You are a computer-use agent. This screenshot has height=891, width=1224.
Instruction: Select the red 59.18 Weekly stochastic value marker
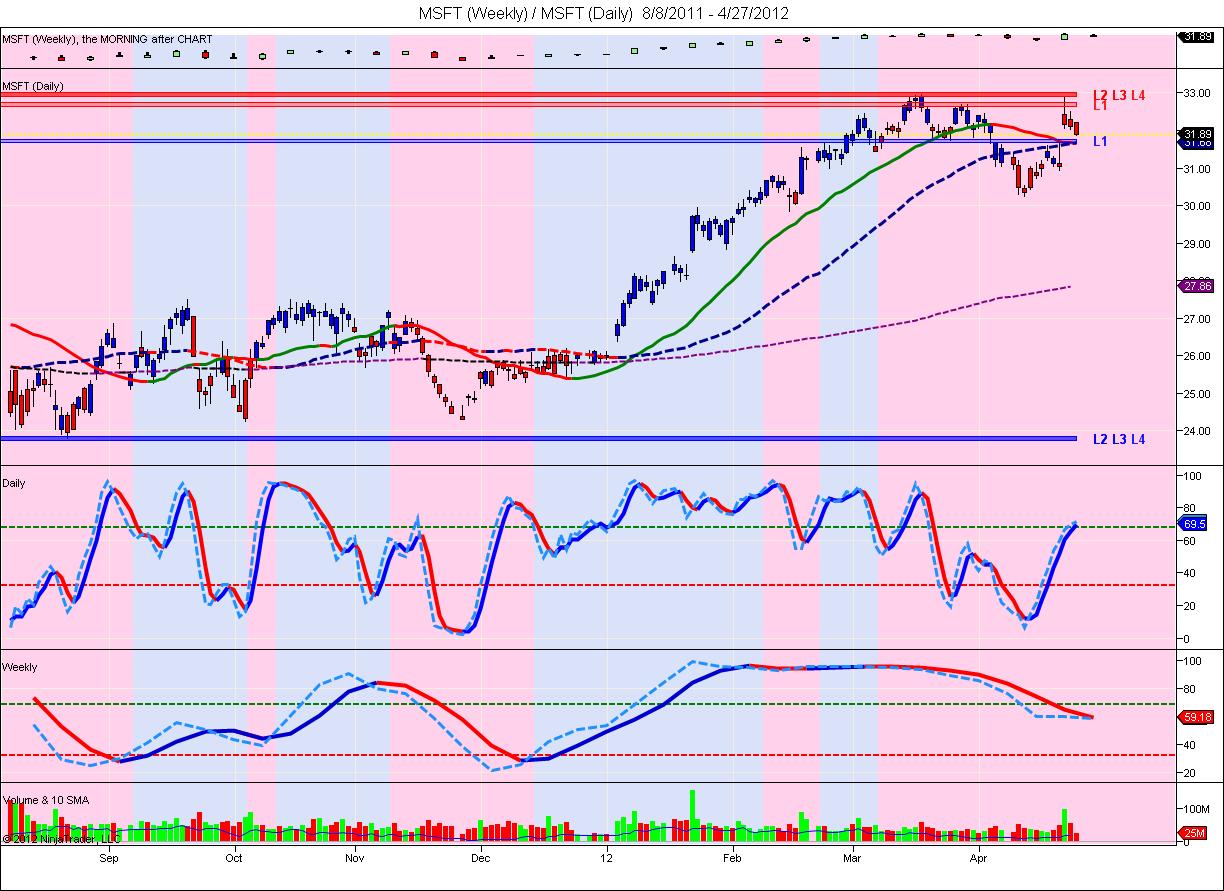(x=1196, y=717)
